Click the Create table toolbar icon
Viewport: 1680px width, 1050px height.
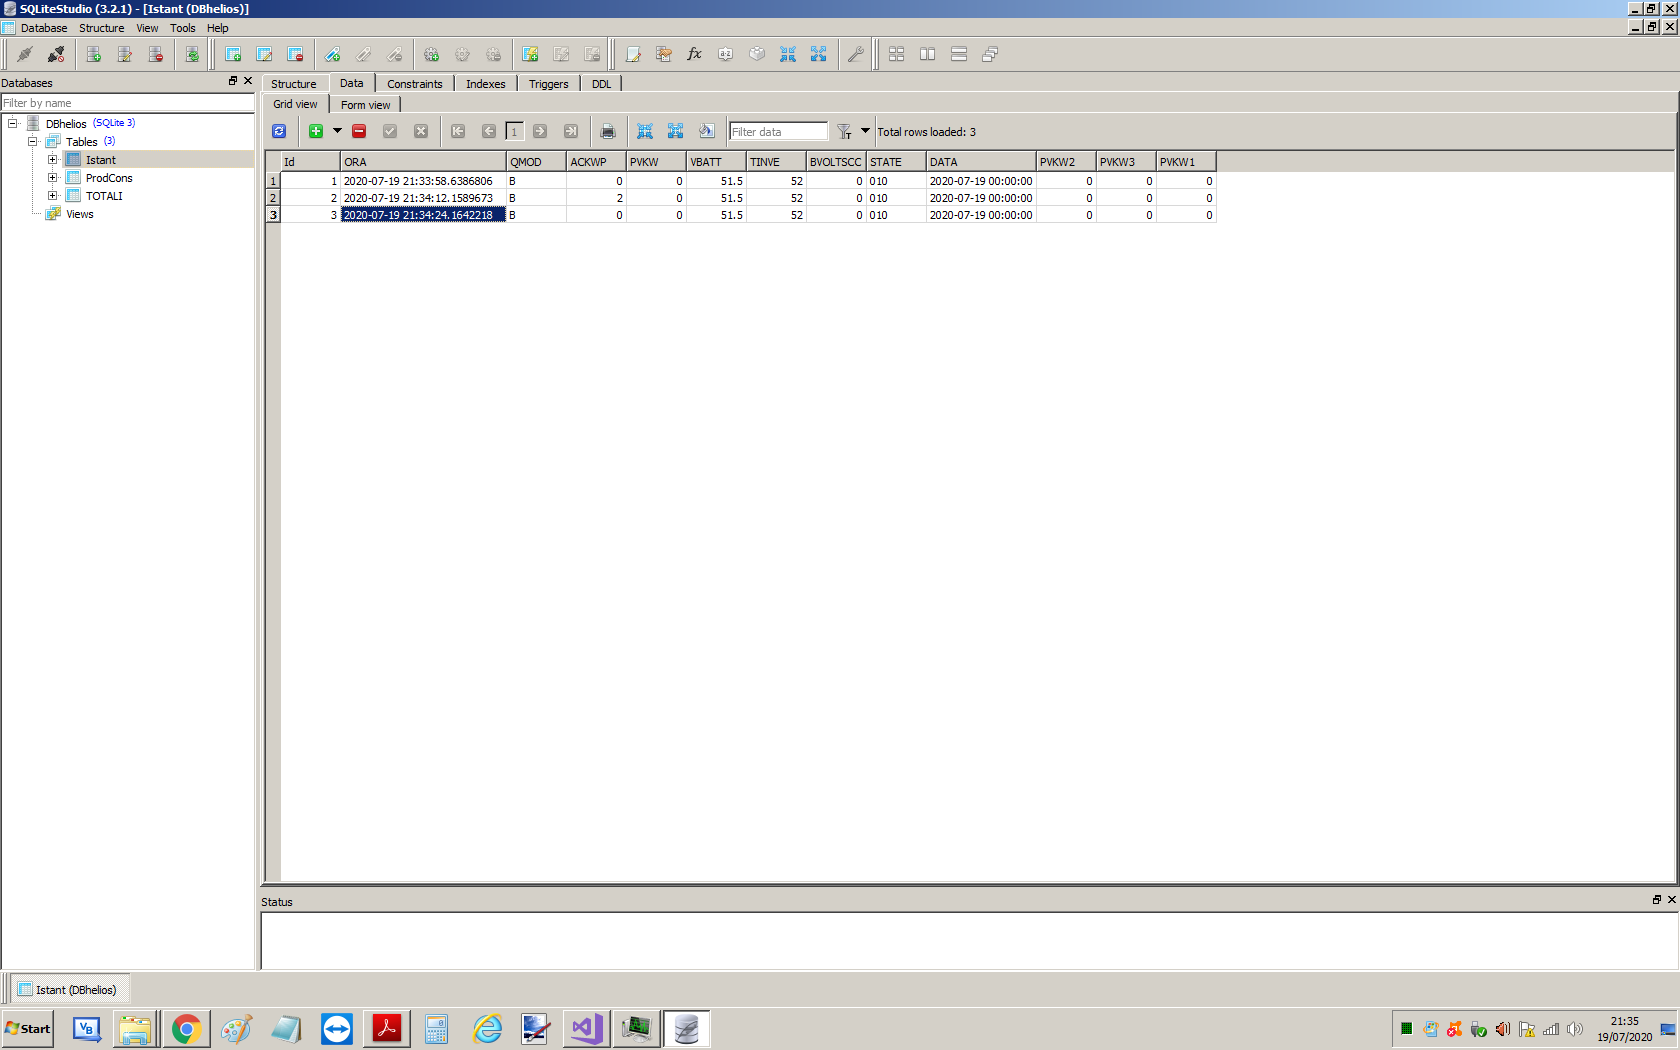click(x=233, y=54)
